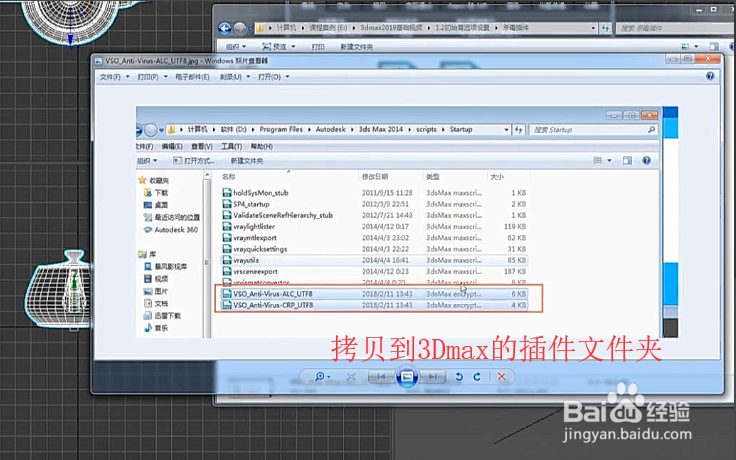Close the Photo Viewer window
The width and height of the screenshot is (736, 460).
708,59
